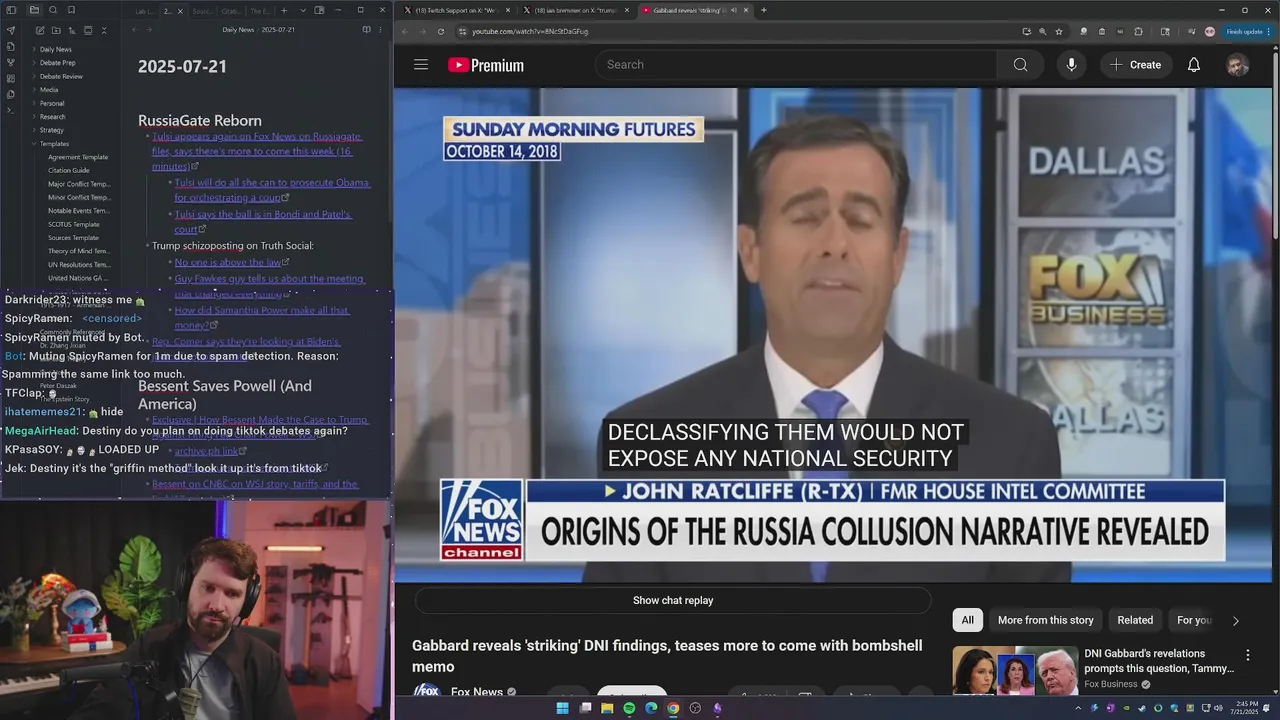
Task: Open Spotify from the taskbar
Action: pyautogui.click(x=629, y=708)
